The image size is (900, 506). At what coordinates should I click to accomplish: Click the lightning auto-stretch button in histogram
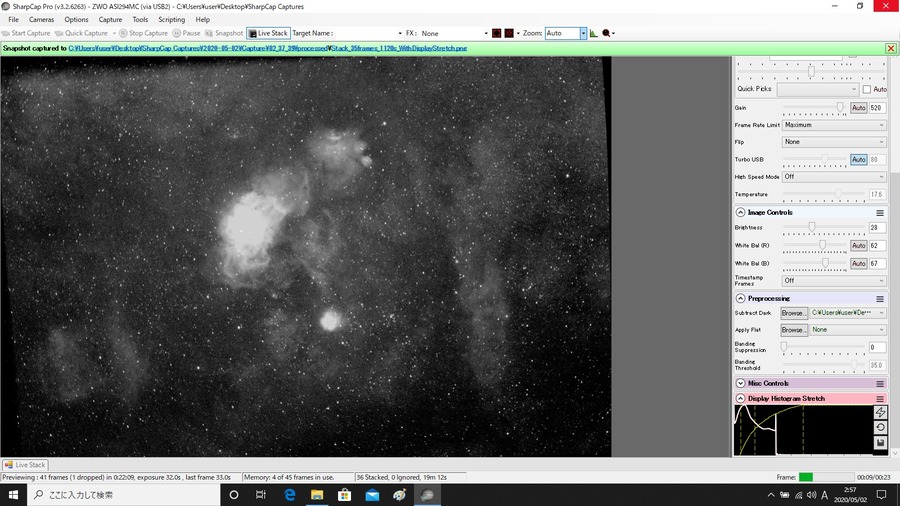880,412
